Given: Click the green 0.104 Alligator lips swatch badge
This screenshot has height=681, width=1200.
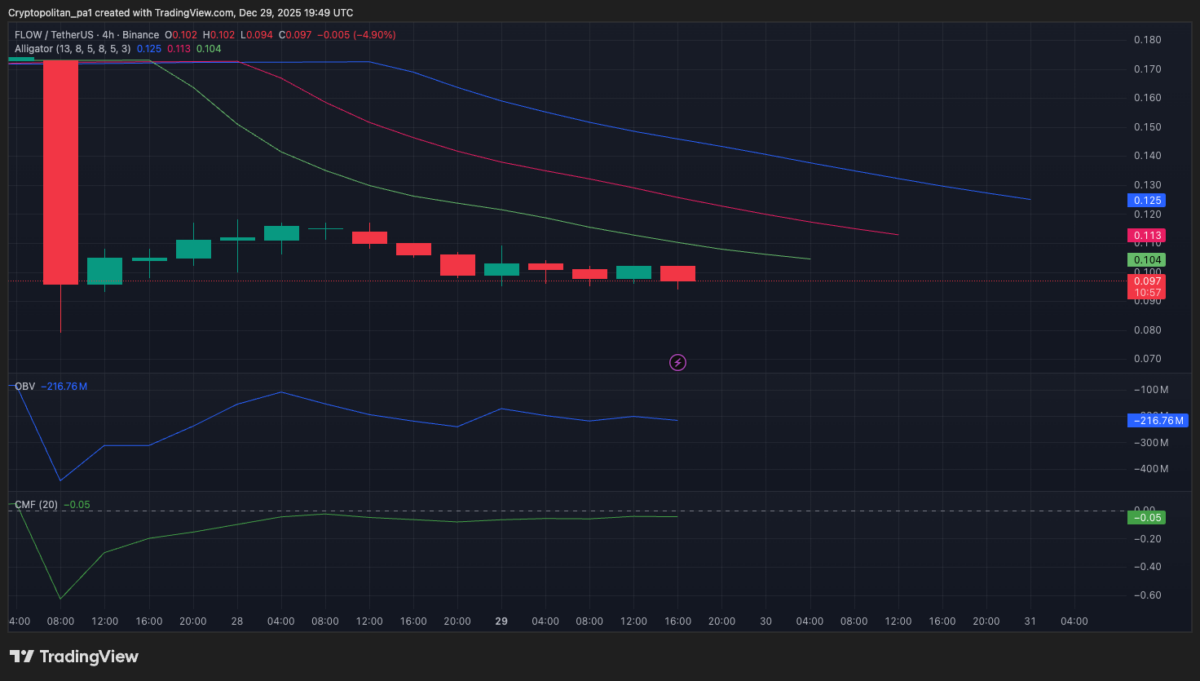Looking at the screenshot, I should click(1146, 259).
